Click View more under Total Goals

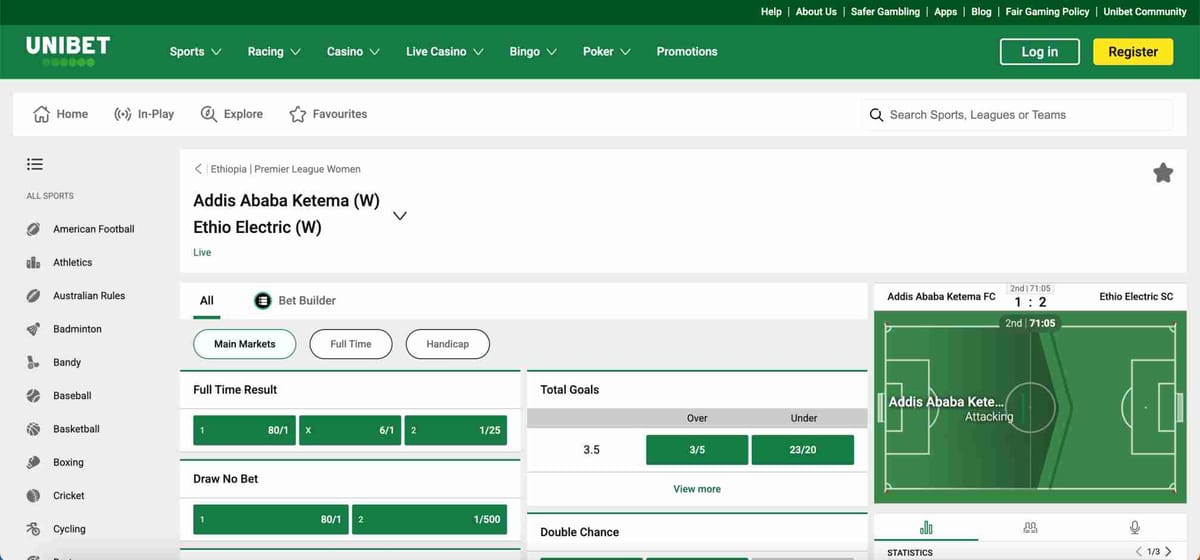tap(697, 489)
